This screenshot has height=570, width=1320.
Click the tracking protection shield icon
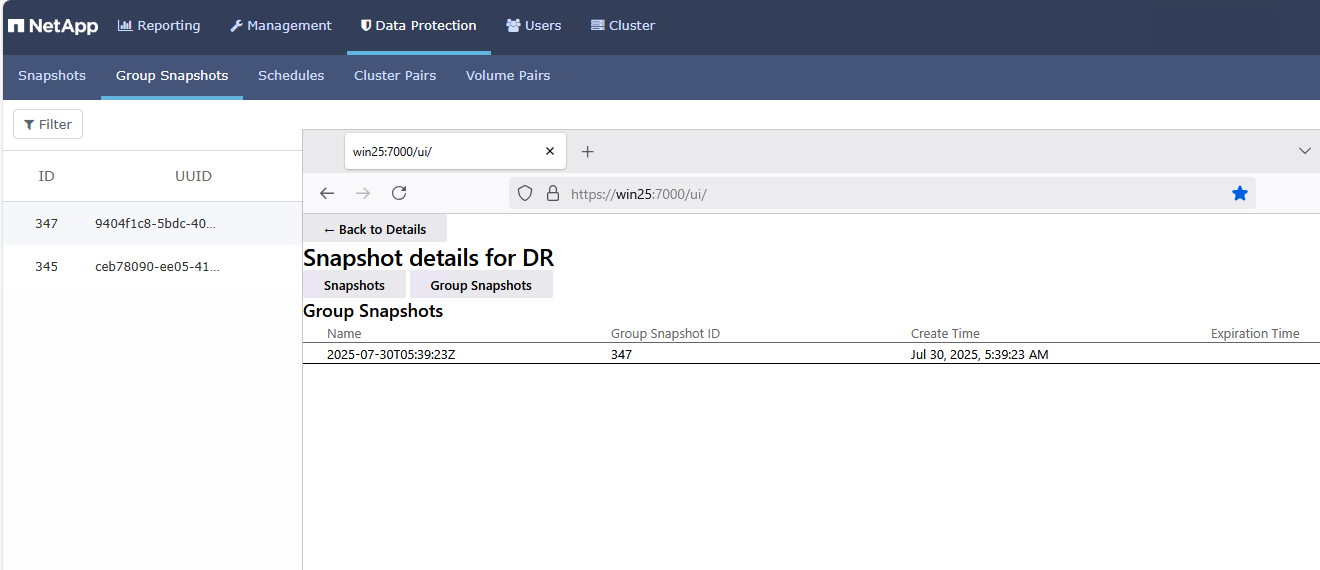coord(525,193)
